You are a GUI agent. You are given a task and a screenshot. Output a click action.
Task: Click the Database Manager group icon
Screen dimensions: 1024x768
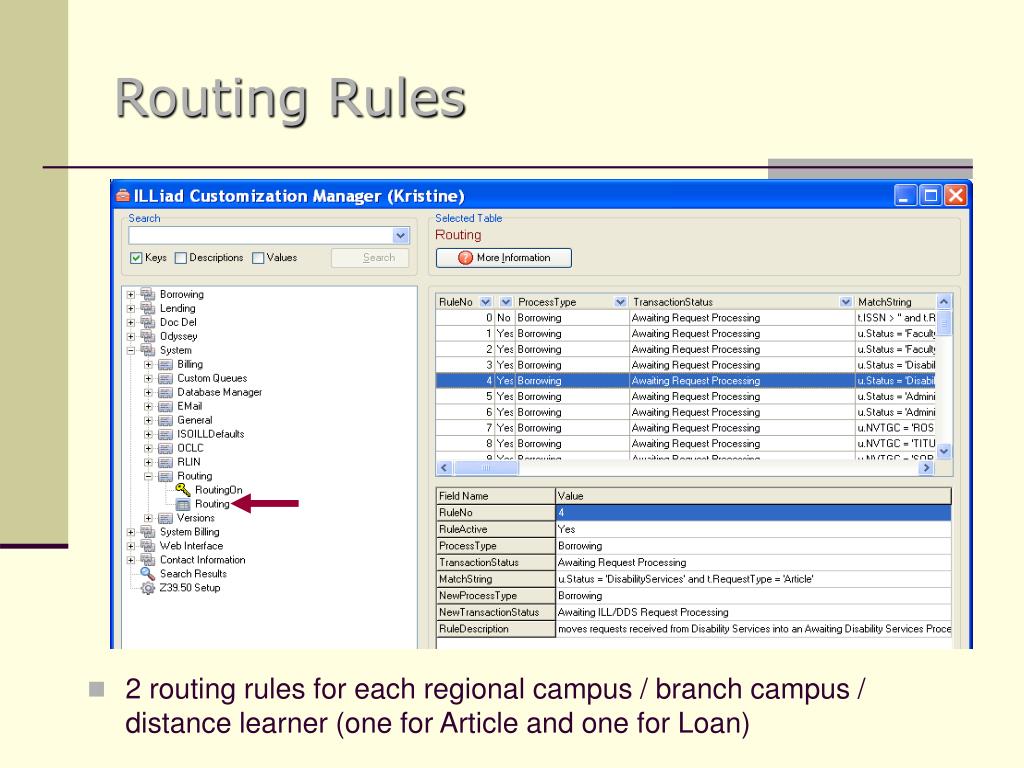point(166,392)
